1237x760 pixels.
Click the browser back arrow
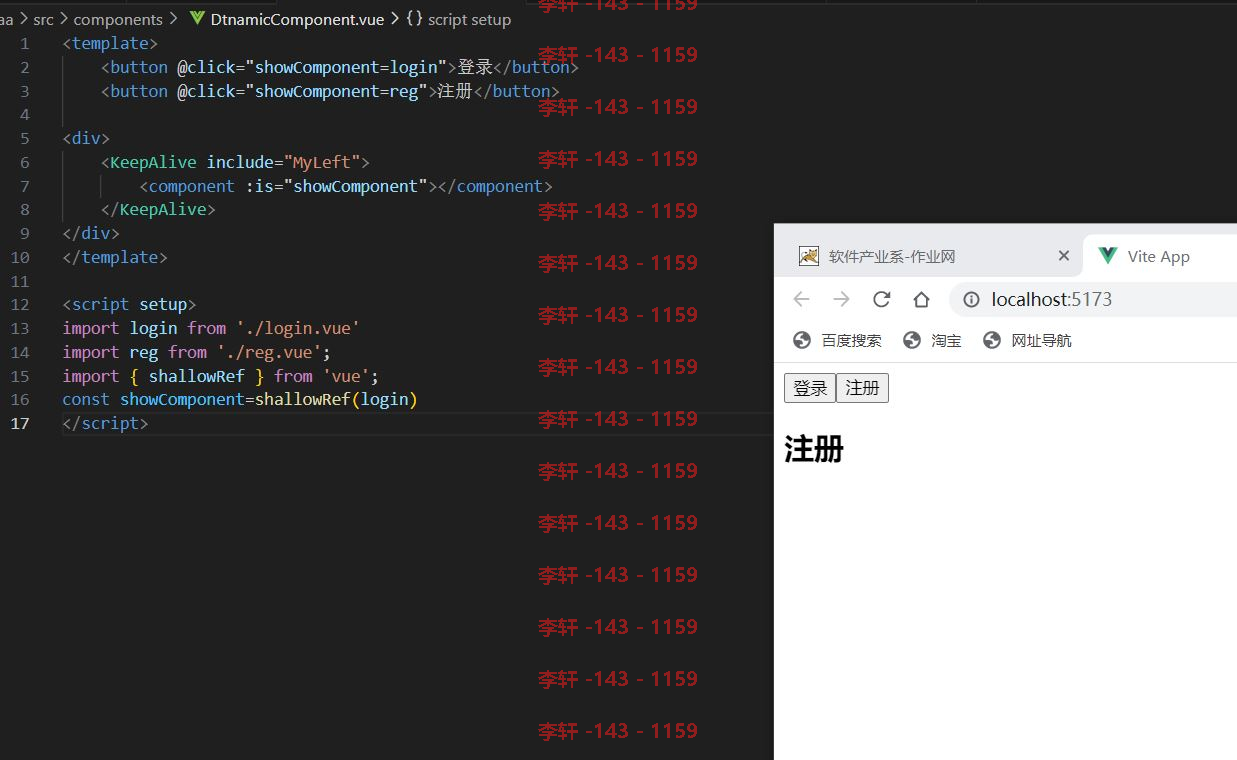coord(801,299)
